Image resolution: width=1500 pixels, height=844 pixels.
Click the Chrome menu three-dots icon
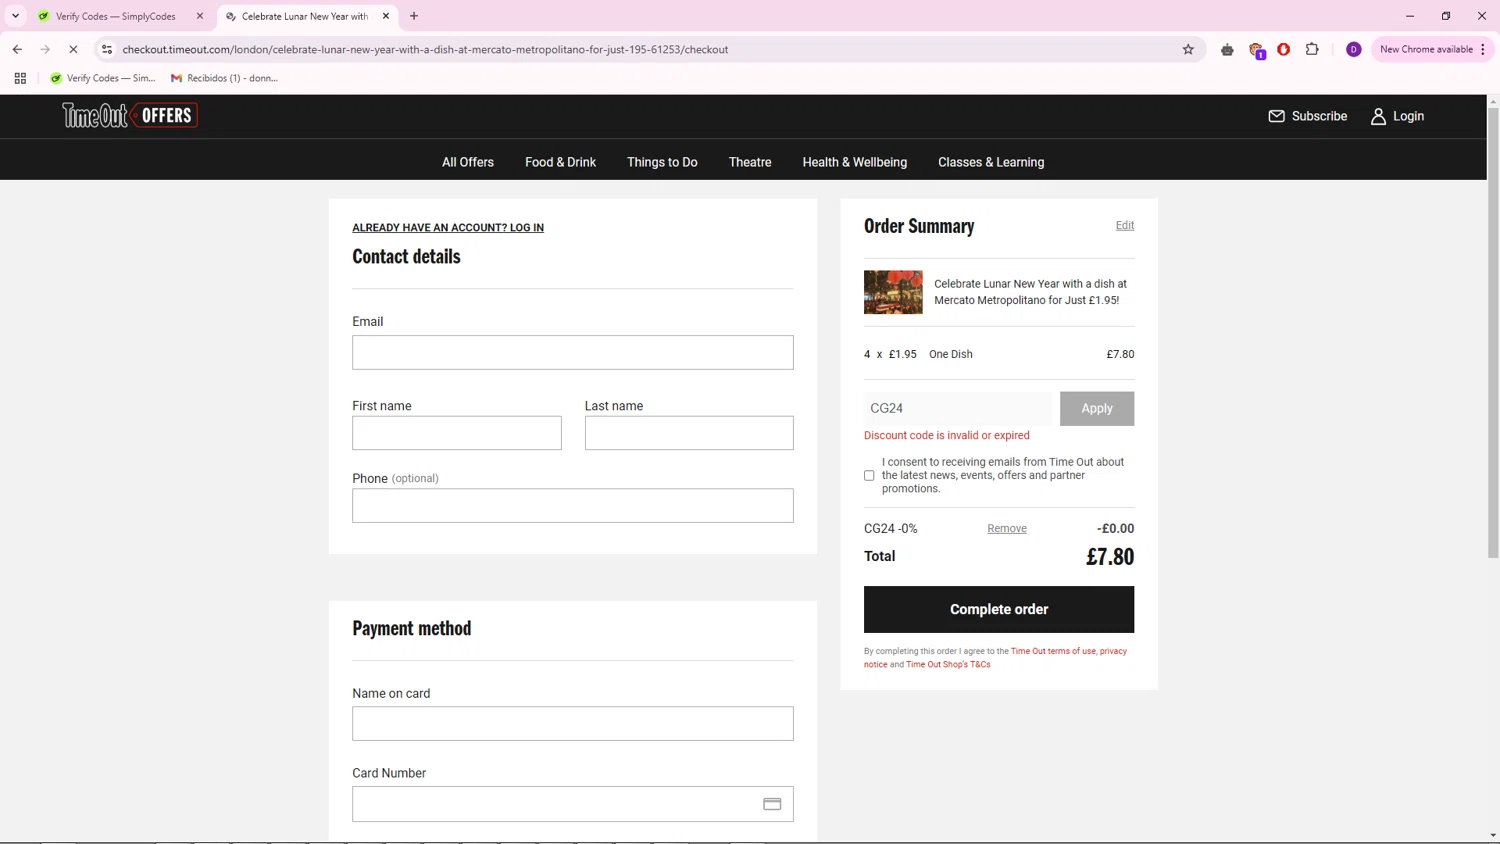click(1483, 49)
